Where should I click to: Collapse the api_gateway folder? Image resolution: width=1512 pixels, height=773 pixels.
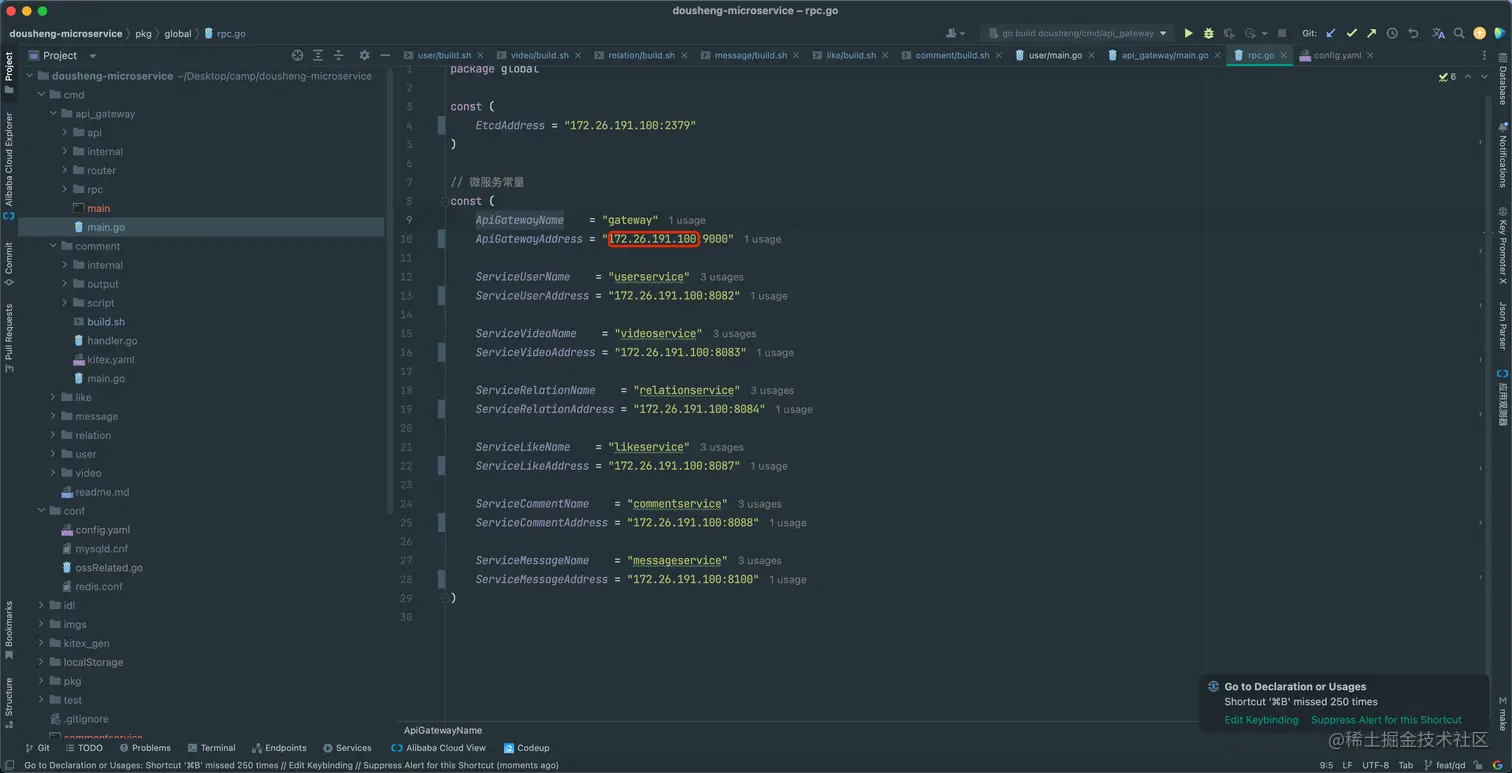54,114
